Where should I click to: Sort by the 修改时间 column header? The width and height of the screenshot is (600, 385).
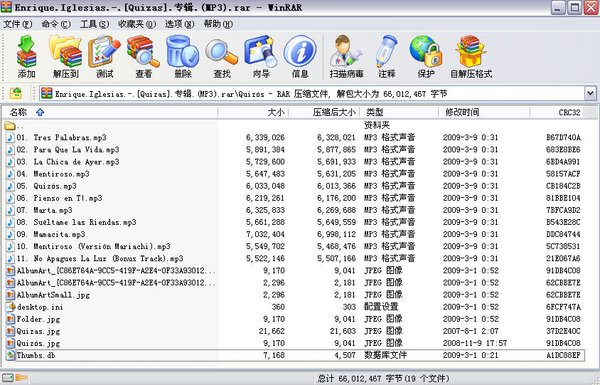coord(484,112)
